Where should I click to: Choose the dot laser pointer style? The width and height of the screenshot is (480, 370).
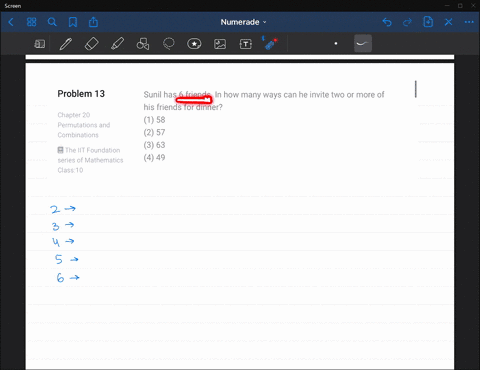click(x=336, y=43)
